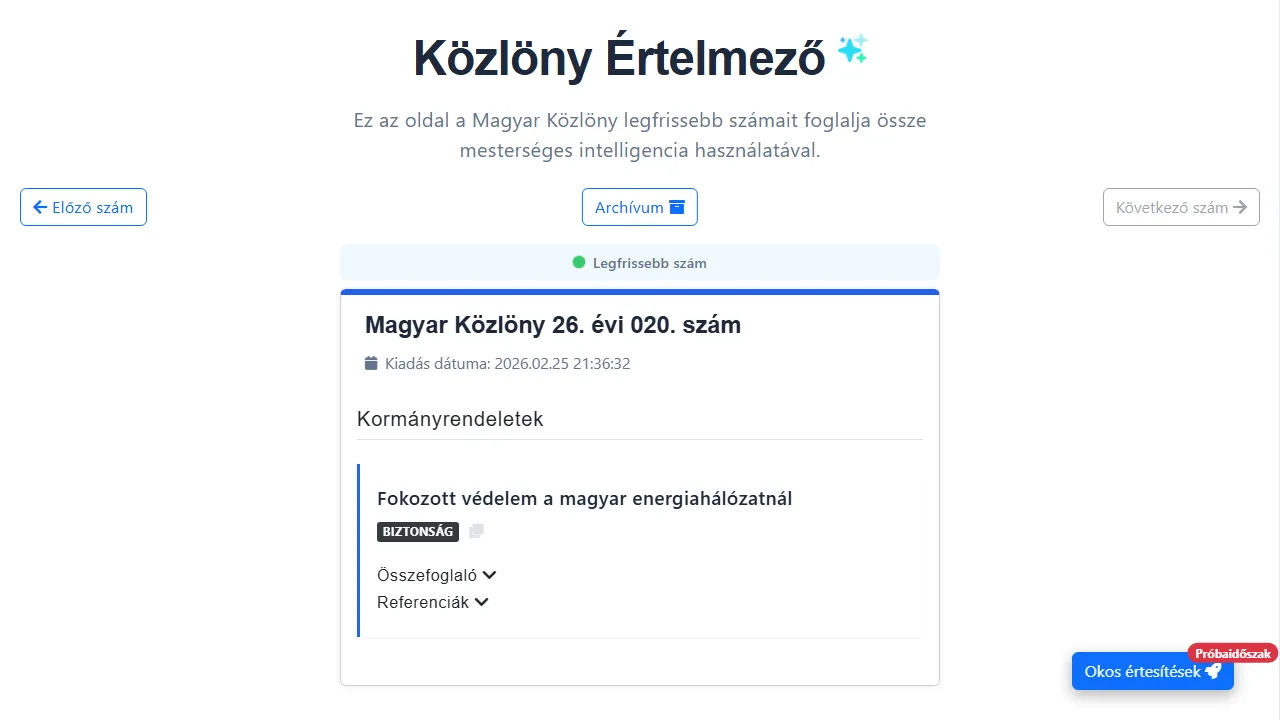Click the Magyar Közlöny 26. évi 020. szám heading
This screenshot has width=1280, height=720.
tap(553, 325)
